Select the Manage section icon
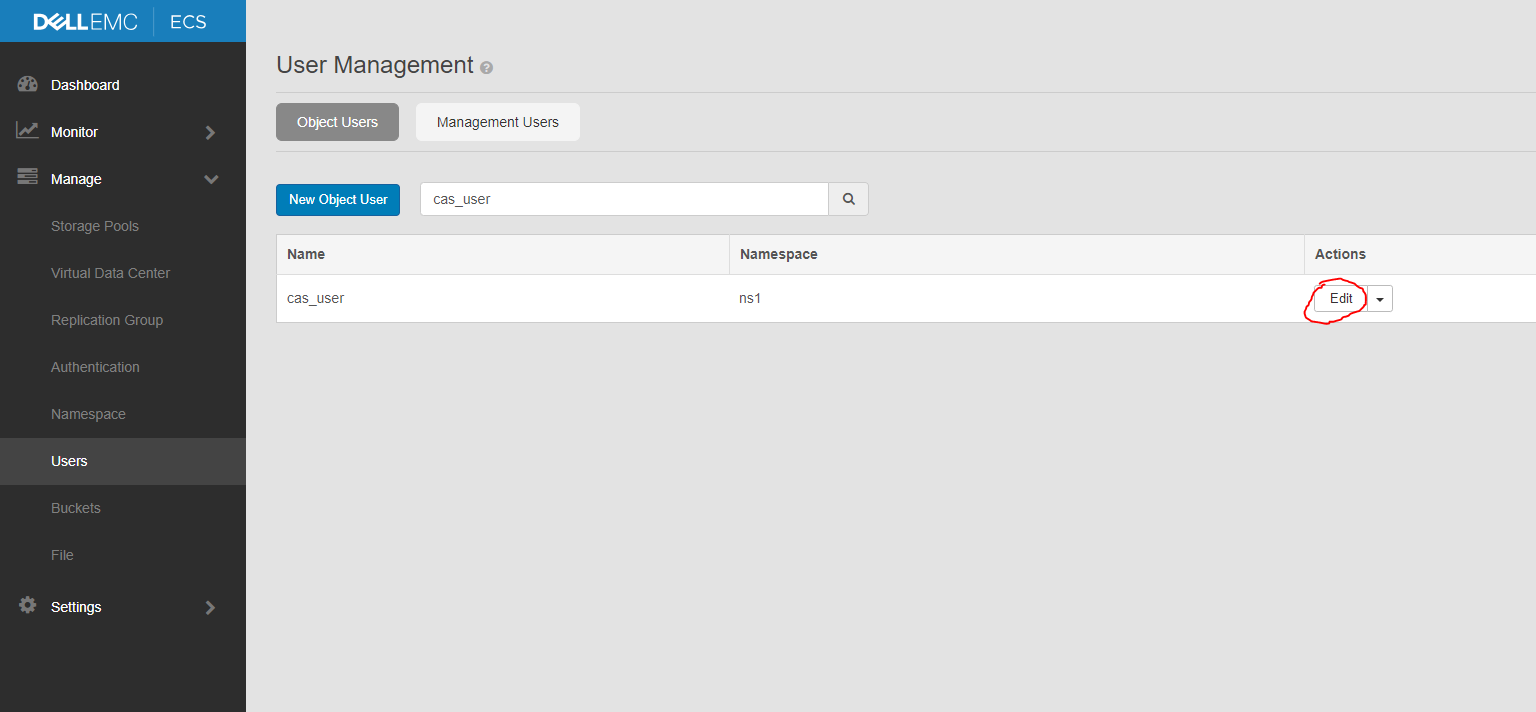Image resolution: width=1536 pixels, height=712 pixels. coord(27,178)
